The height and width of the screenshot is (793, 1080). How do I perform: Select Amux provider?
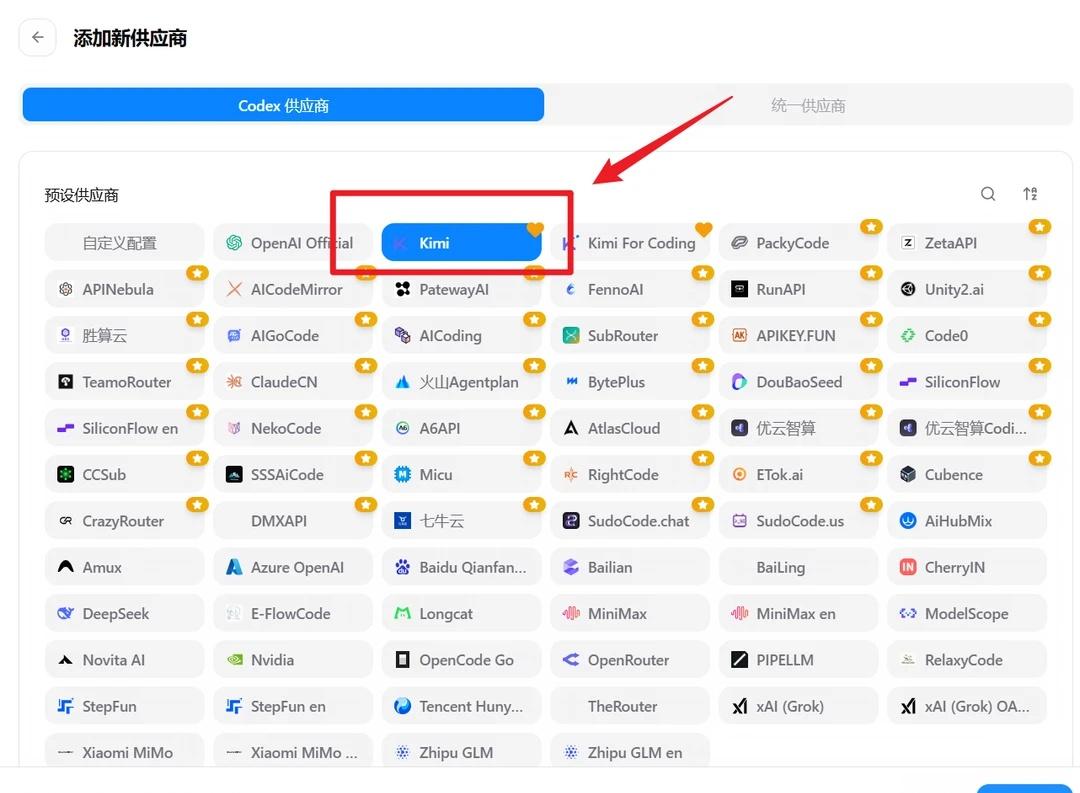[x=125, y=567]
